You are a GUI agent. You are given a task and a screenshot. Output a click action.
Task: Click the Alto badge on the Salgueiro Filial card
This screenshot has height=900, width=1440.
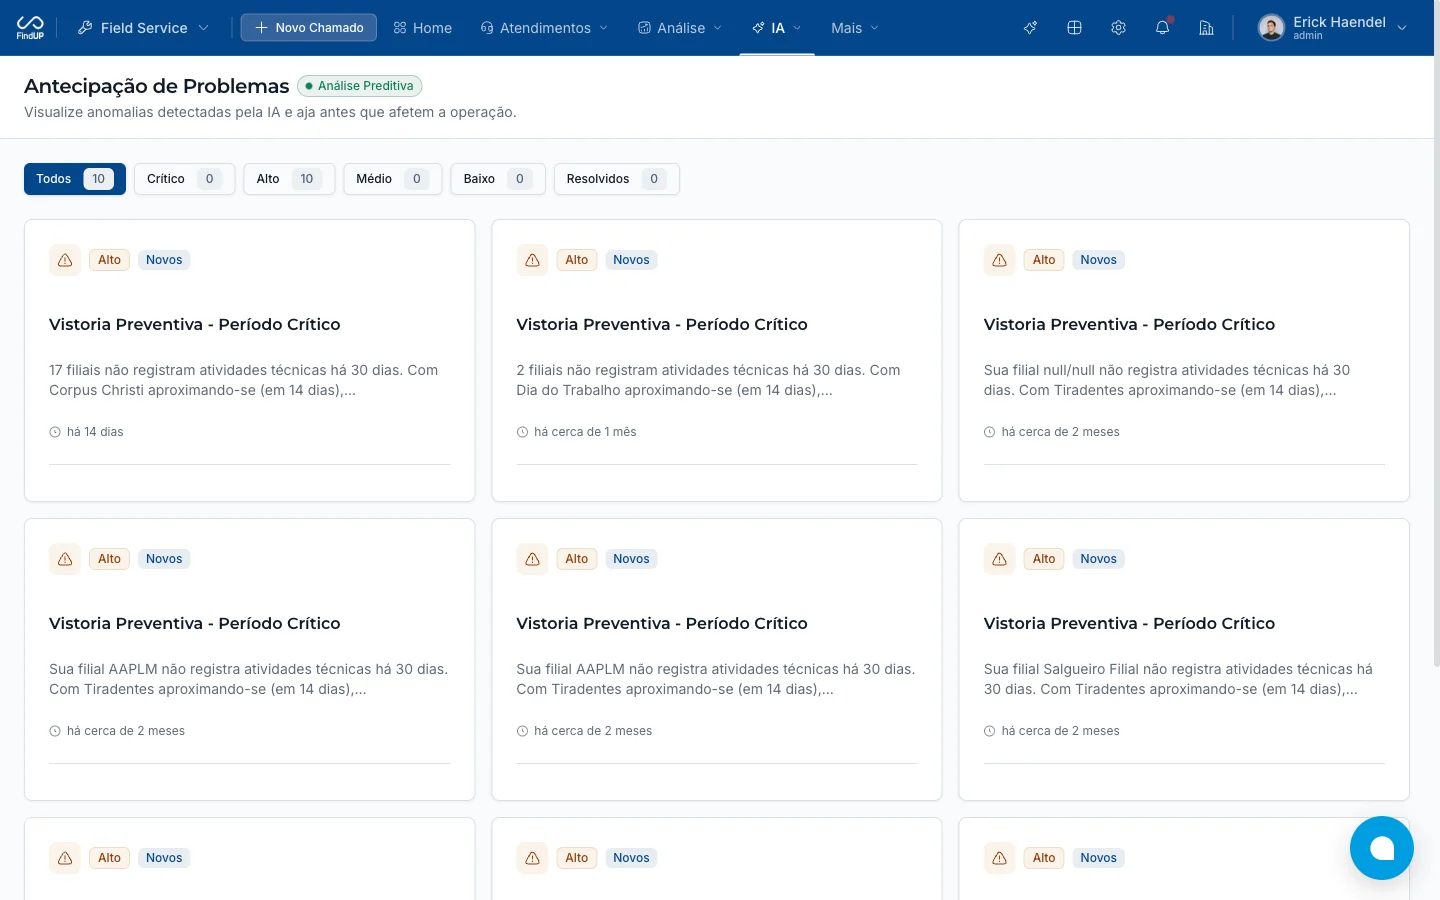click(x=1044, y=559)
